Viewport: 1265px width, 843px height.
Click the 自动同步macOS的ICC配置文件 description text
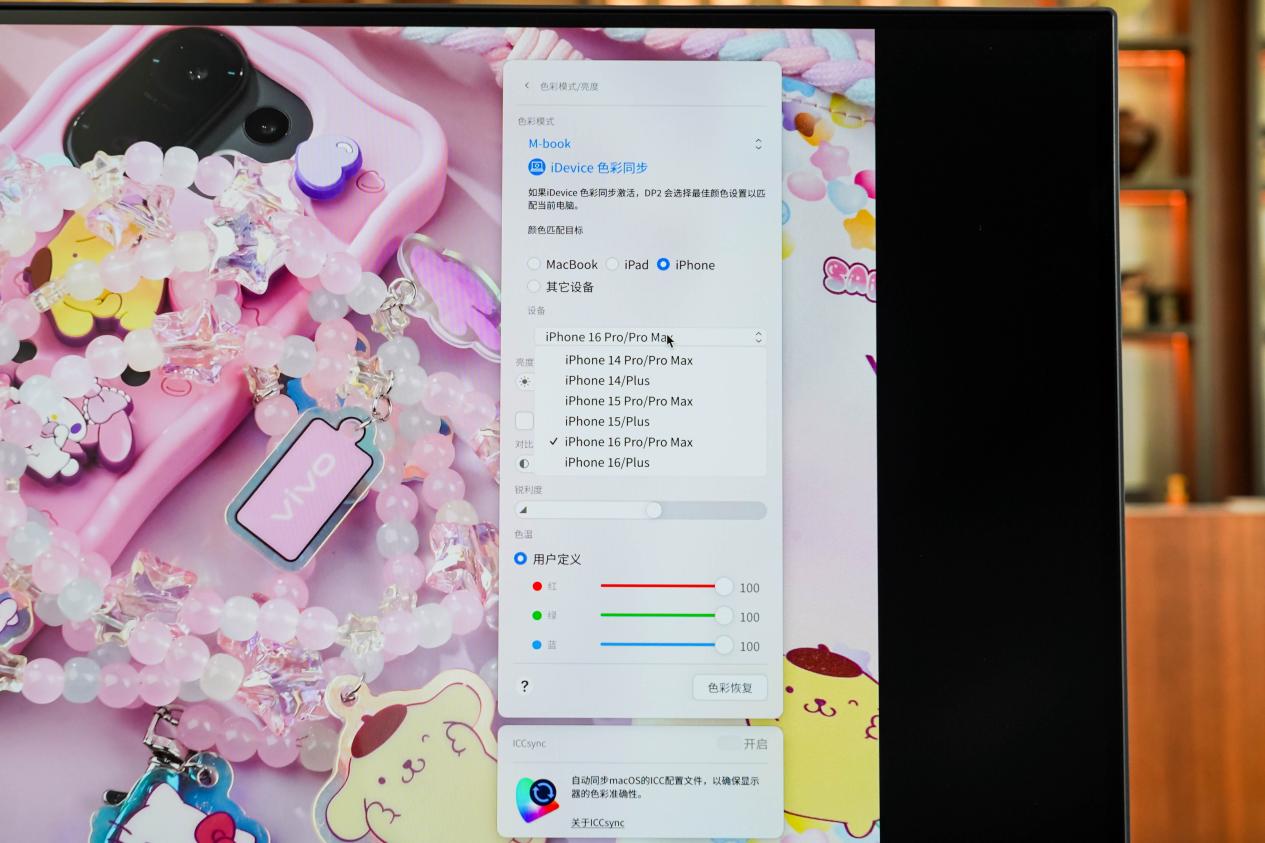point(665,787)
